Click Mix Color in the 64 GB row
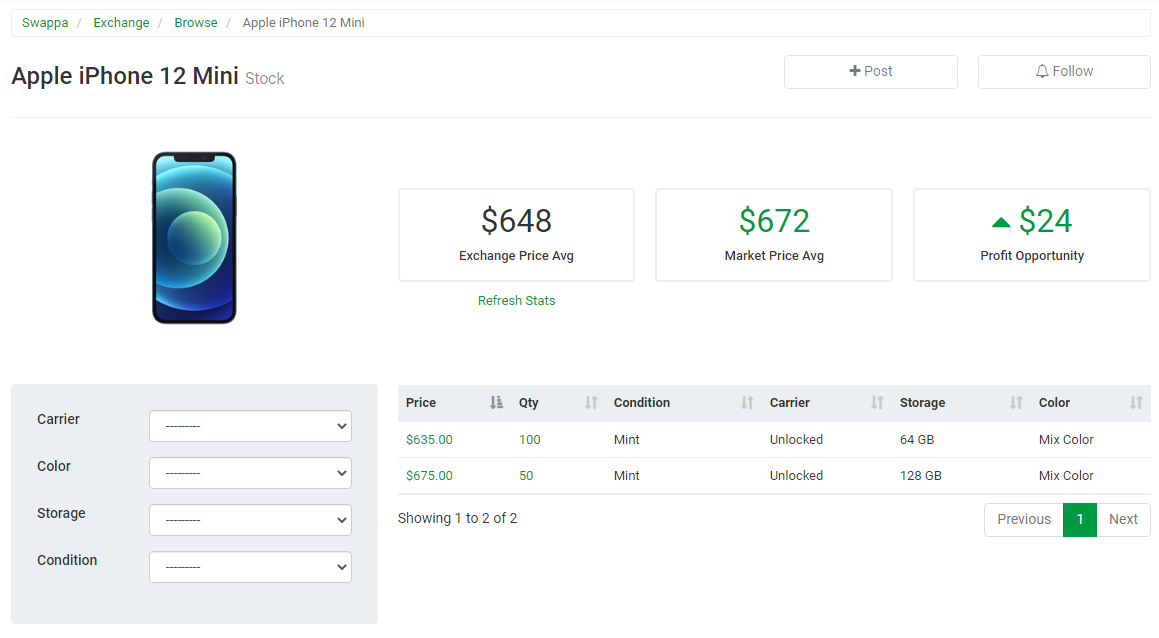1159x638 pixels. click(x=1066, y=440)
